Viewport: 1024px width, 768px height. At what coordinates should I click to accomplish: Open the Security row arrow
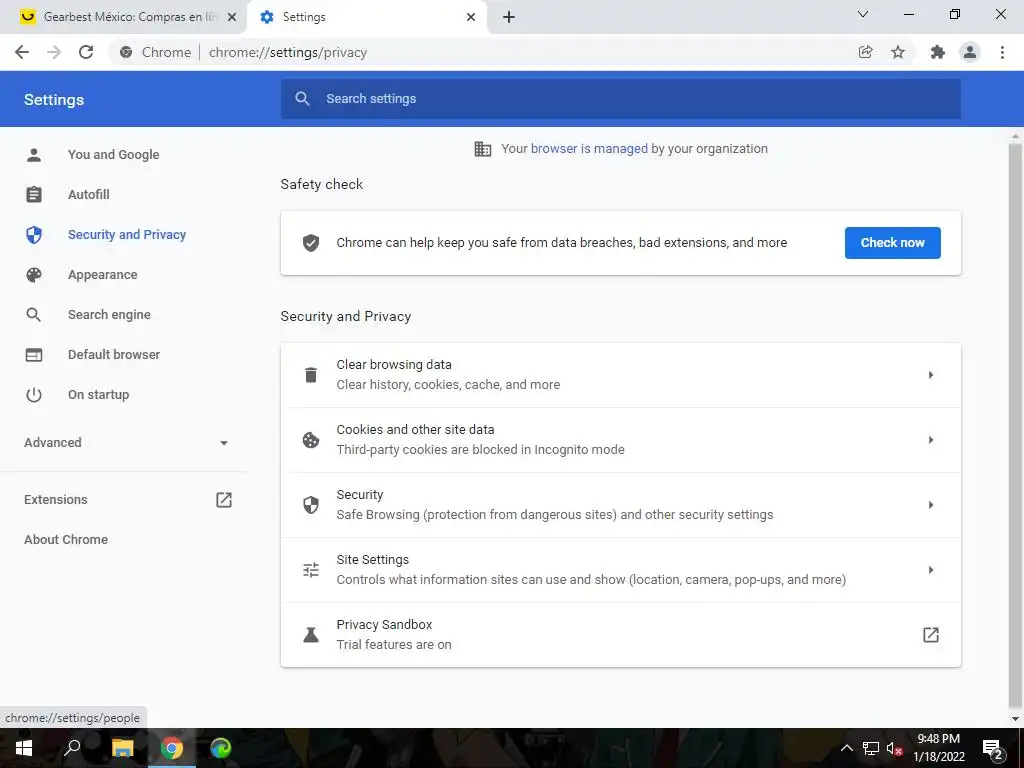(x=931, y=505)
